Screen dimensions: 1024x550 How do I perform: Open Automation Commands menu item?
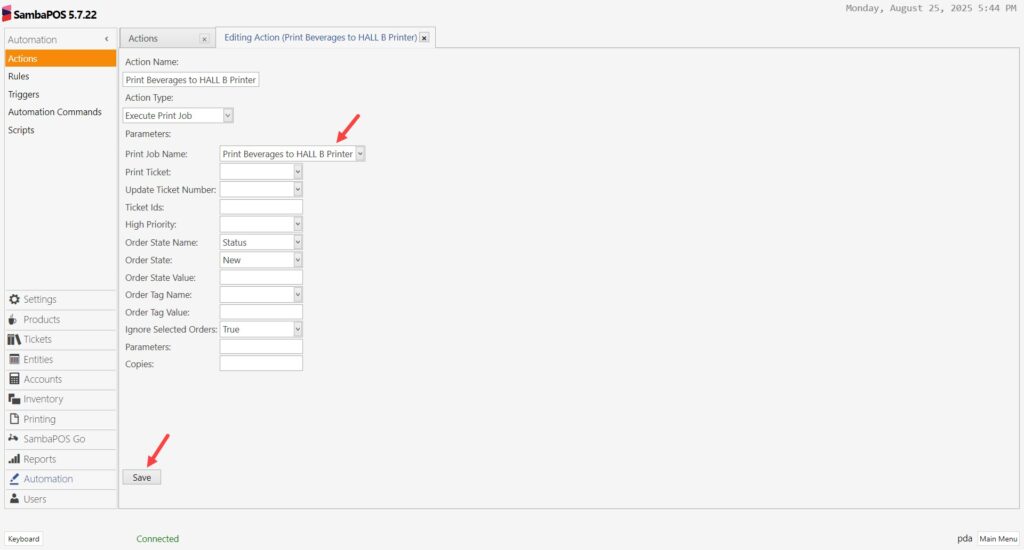[60, 112]
